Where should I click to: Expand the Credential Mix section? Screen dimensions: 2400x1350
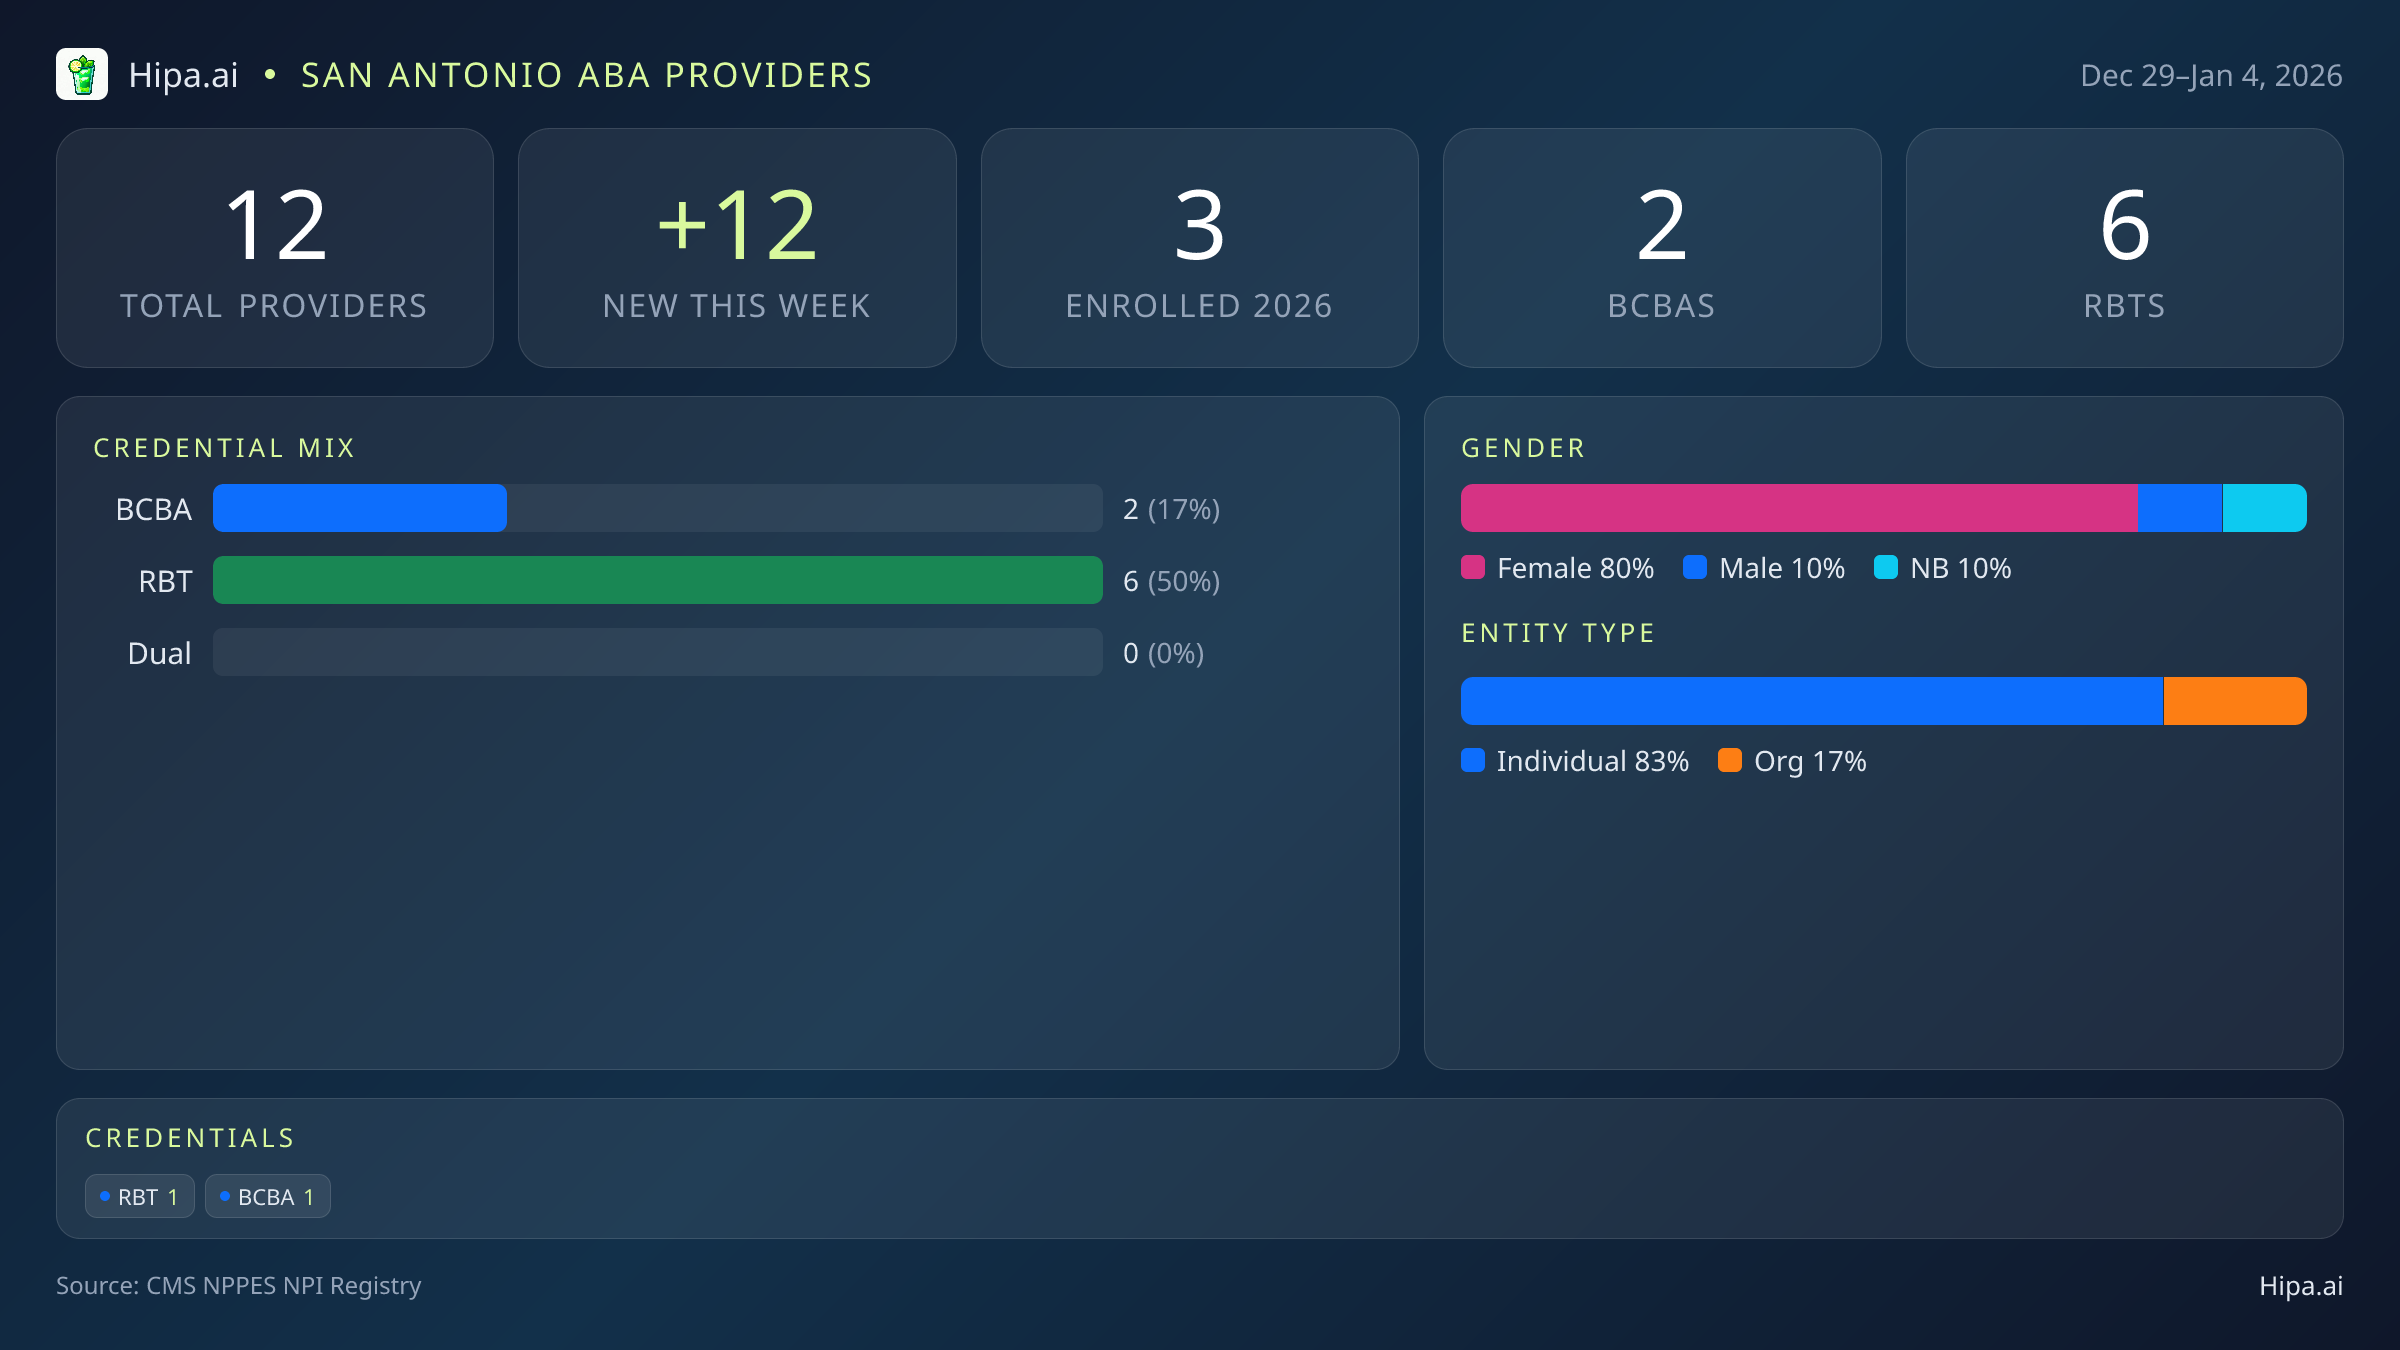[225, 447]
